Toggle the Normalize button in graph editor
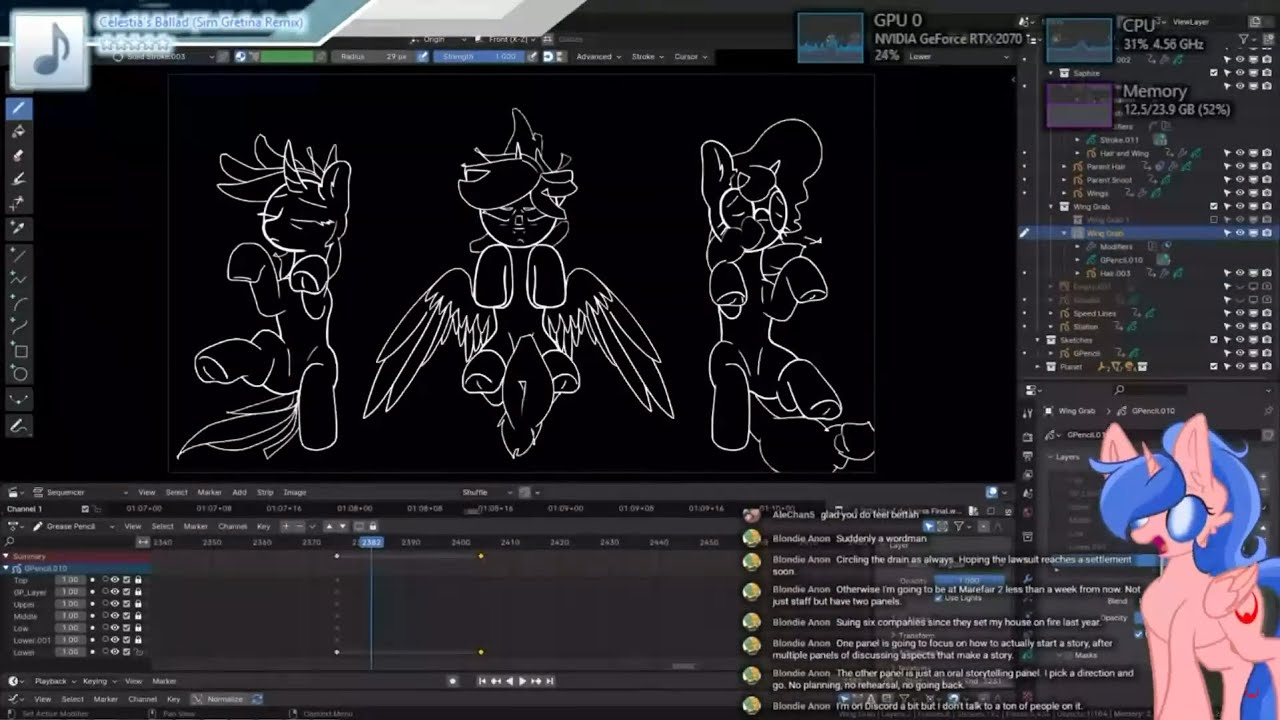Viewport: 1280px width, 720px height. [219, 699]
